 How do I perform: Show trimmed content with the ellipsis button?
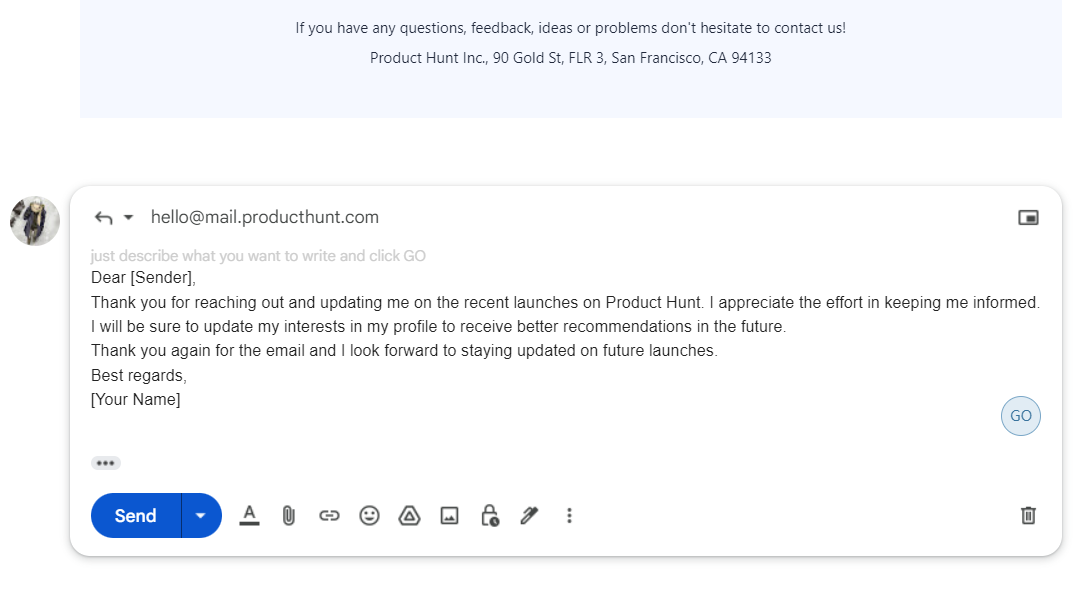point(105,463)
